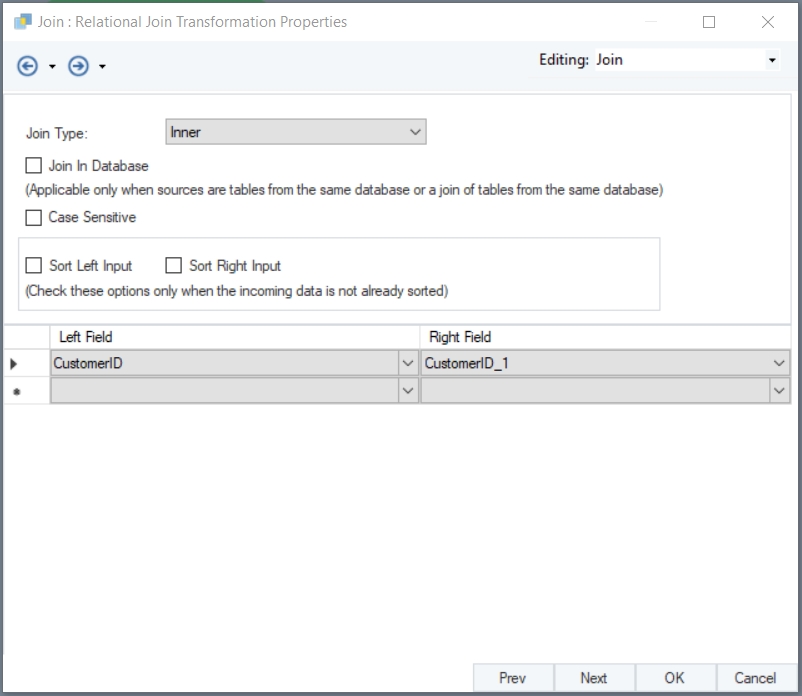Toggle the Case Sensitive checkbox
The height and width of the screenshot is (696, 802).
tap(34, 217)
